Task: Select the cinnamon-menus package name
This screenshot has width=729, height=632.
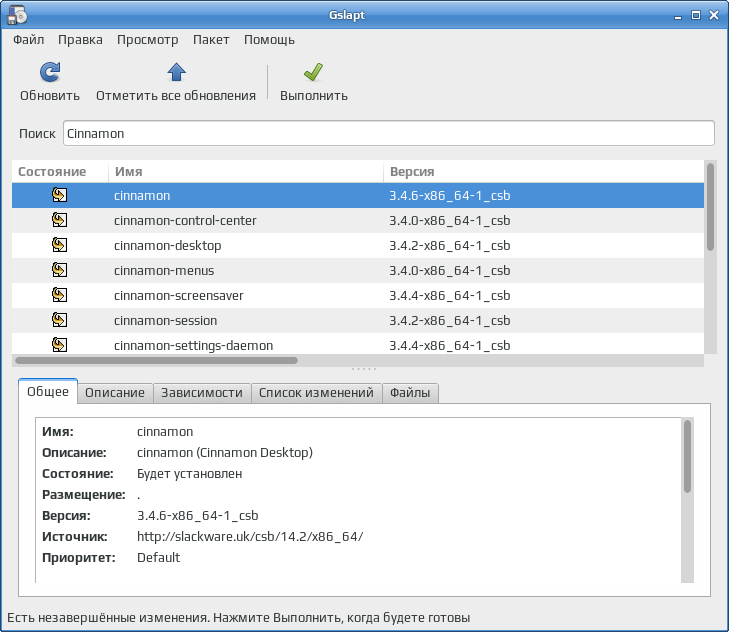Action: click(x=164, y=271)
